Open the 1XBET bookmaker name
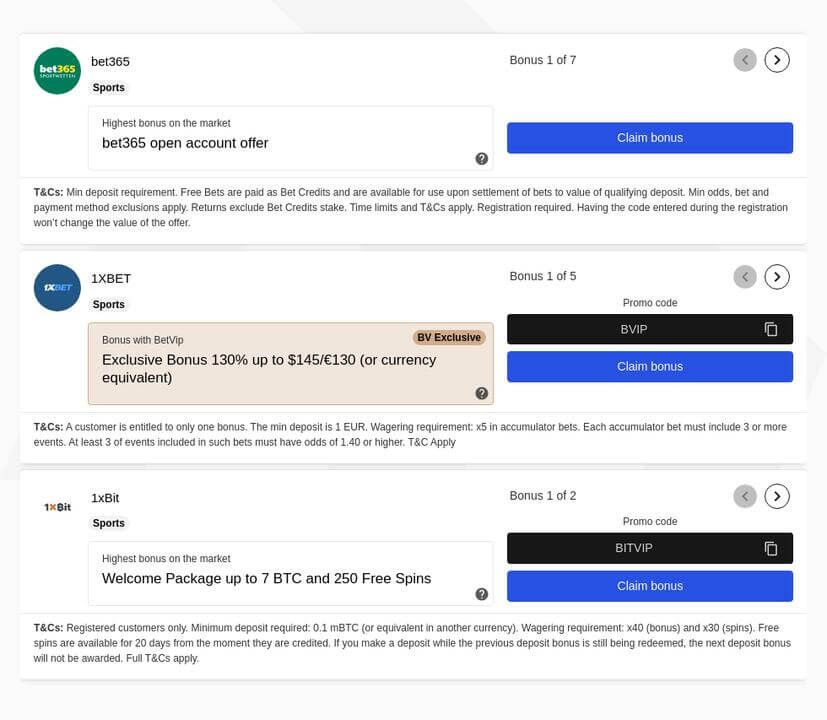The image size is (827, 720). [x=111, y=279]
